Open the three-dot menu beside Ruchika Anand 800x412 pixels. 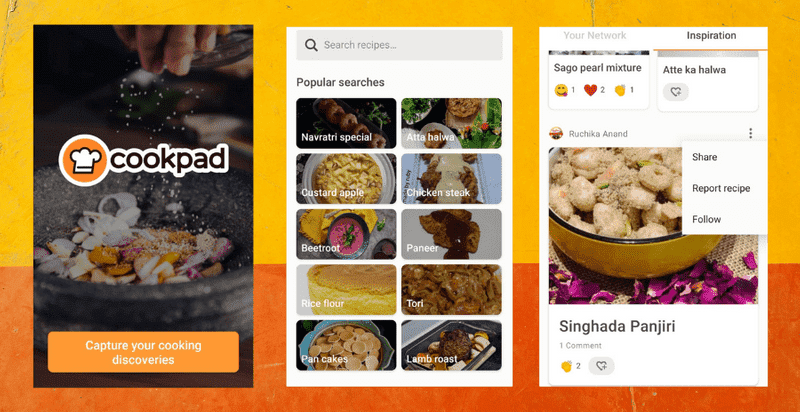point(751,134)
